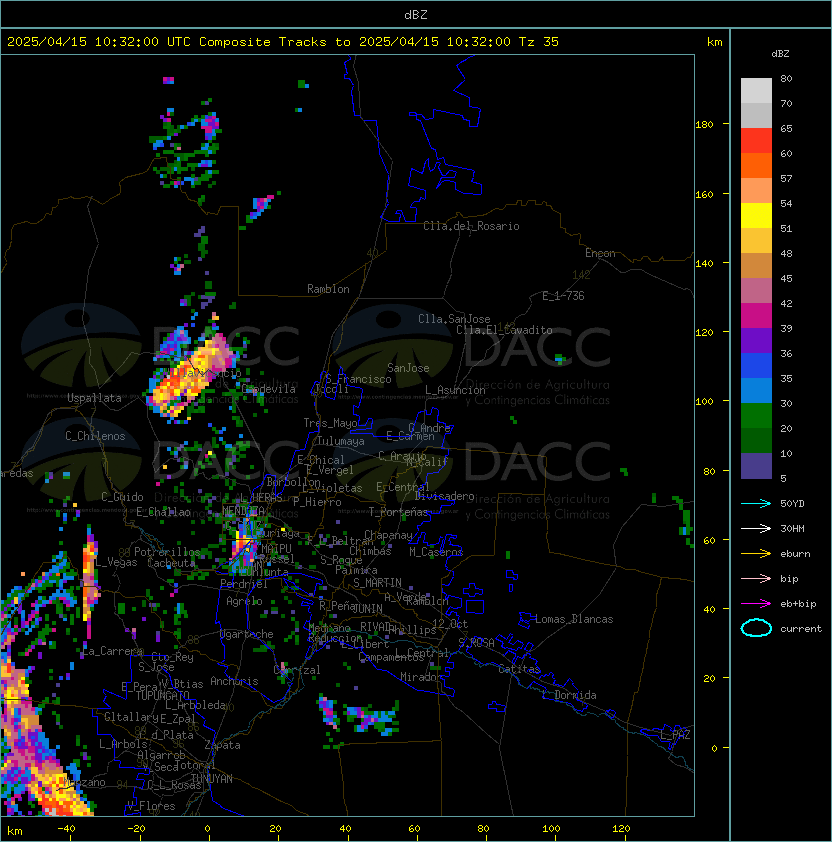This screenshot has height=842, width=832.
Task: Click the Lomas_Blancas map label
Action: click(x=574, y=619)
